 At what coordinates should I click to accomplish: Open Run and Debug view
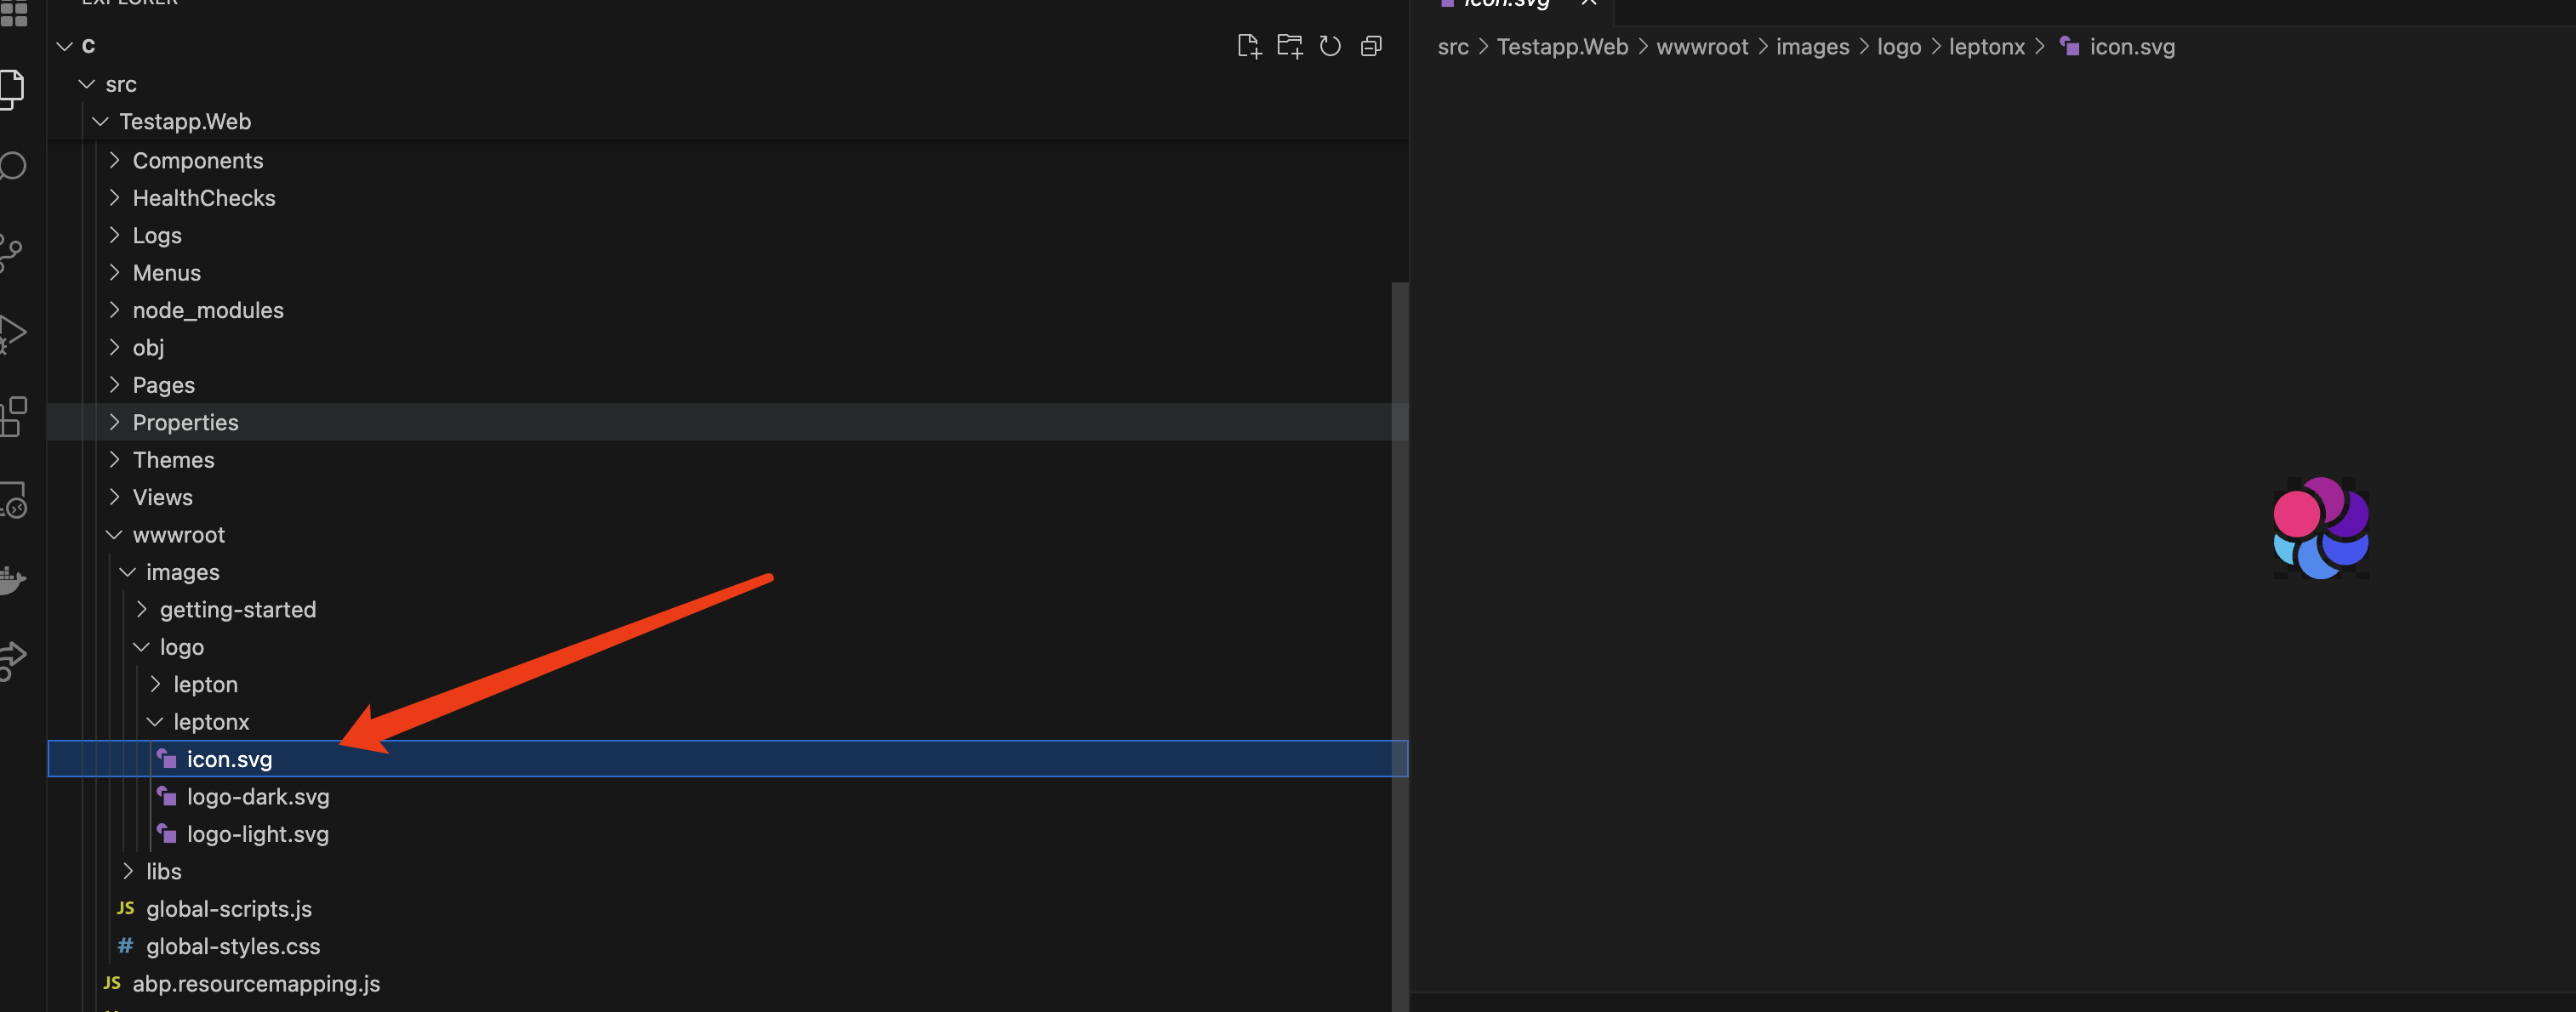tap(13, 333)
